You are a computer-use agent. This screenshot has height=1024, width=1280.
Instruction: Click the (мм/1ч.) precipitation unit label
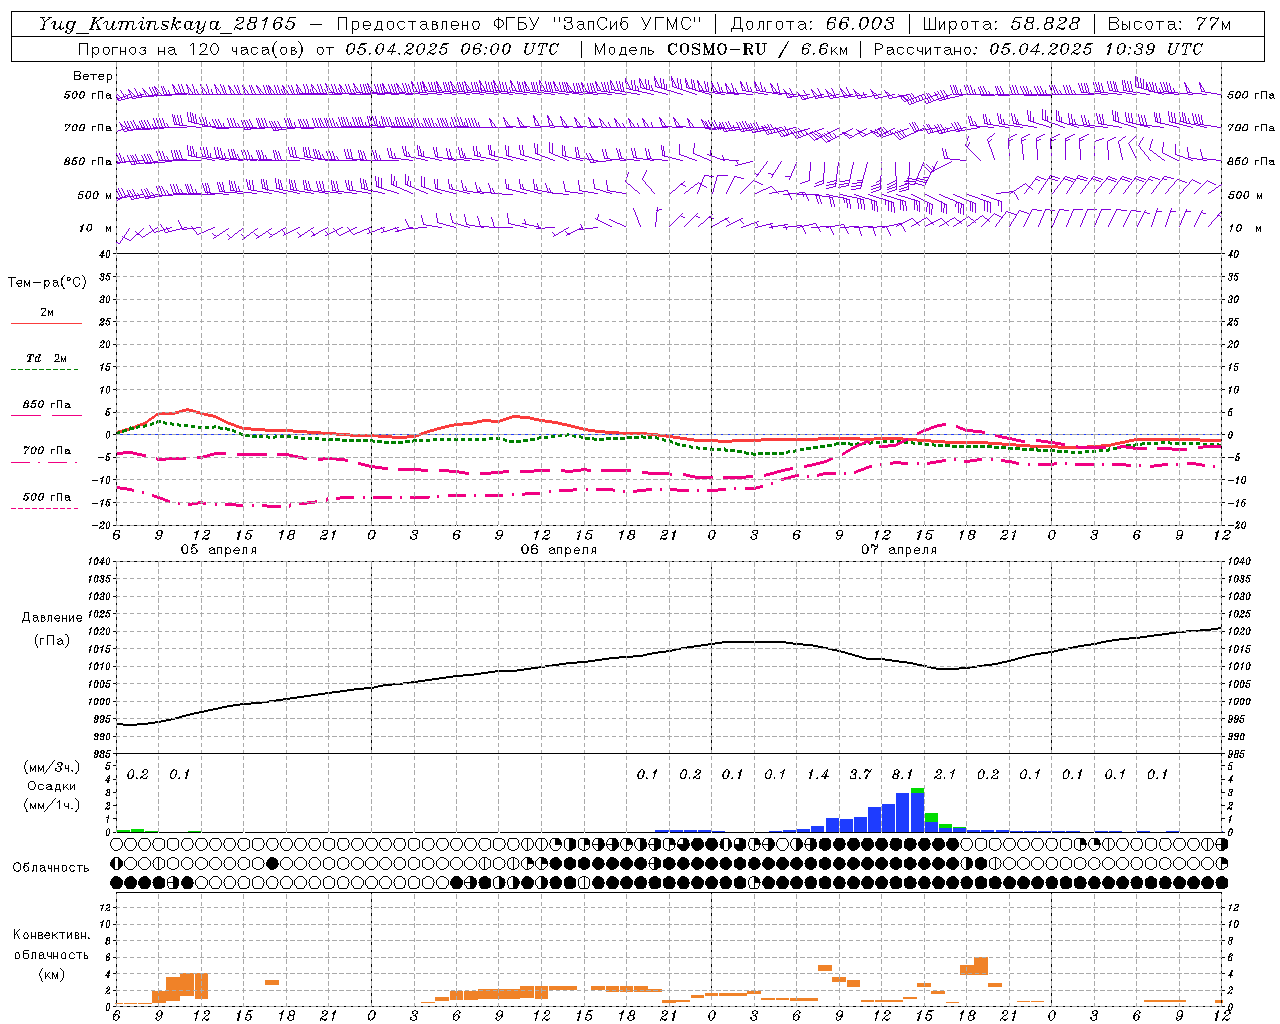(x=52, y=806)
